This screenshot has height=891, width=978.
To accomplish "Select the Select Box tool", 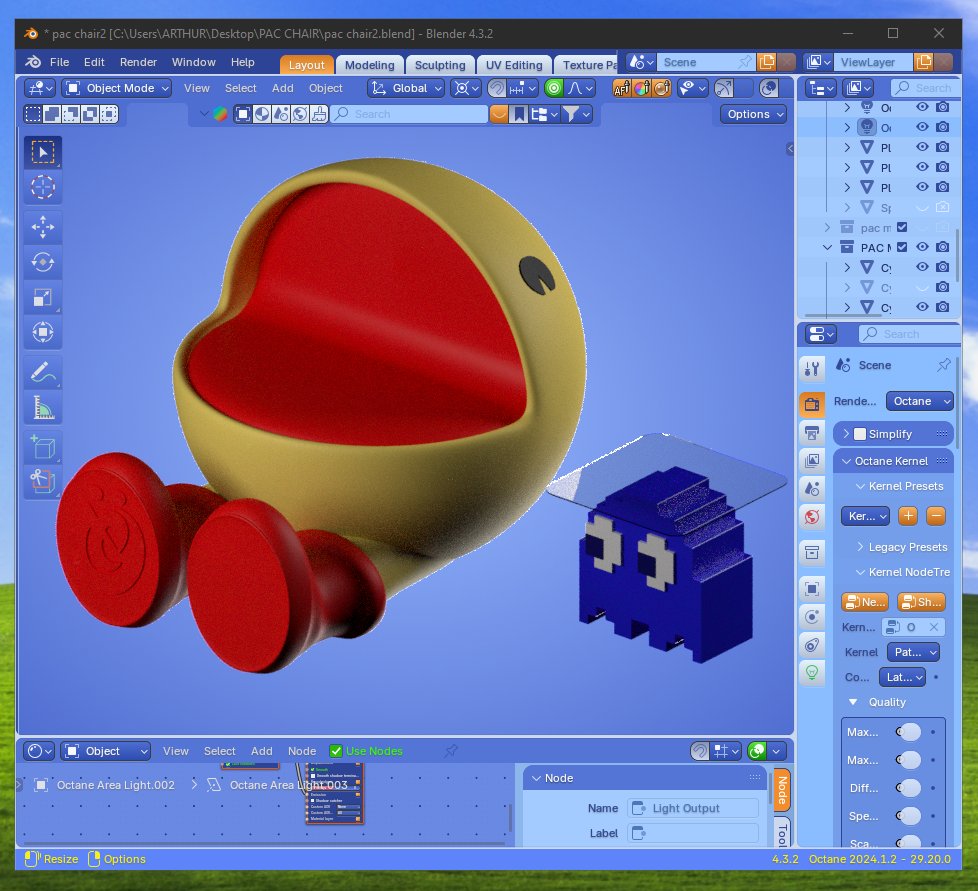I will click(42, 152).
